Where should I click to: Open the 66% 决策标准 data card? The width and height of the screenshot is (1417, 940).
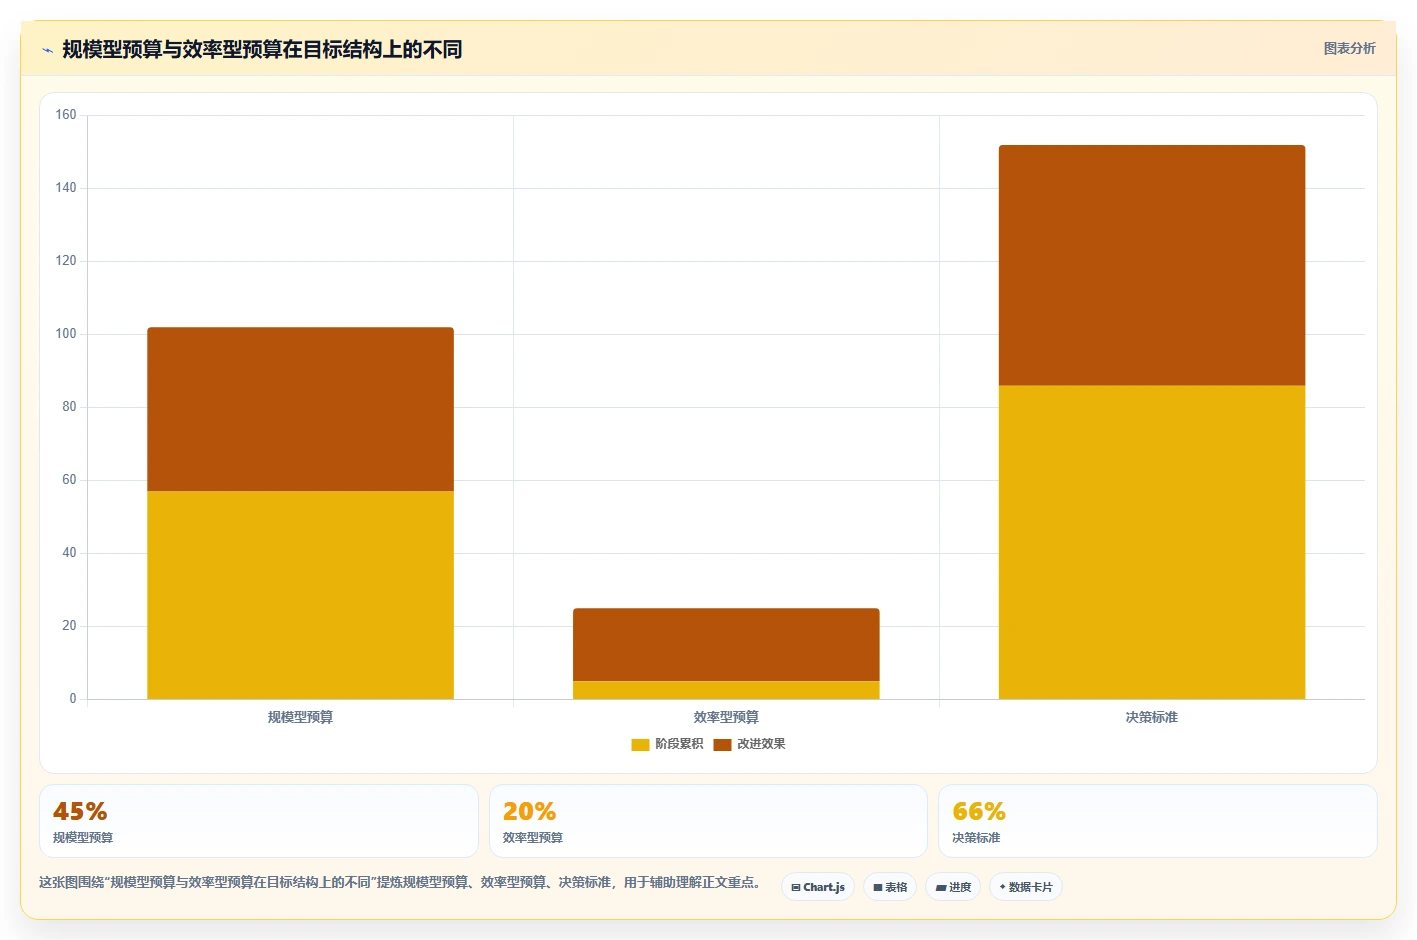1158,821
